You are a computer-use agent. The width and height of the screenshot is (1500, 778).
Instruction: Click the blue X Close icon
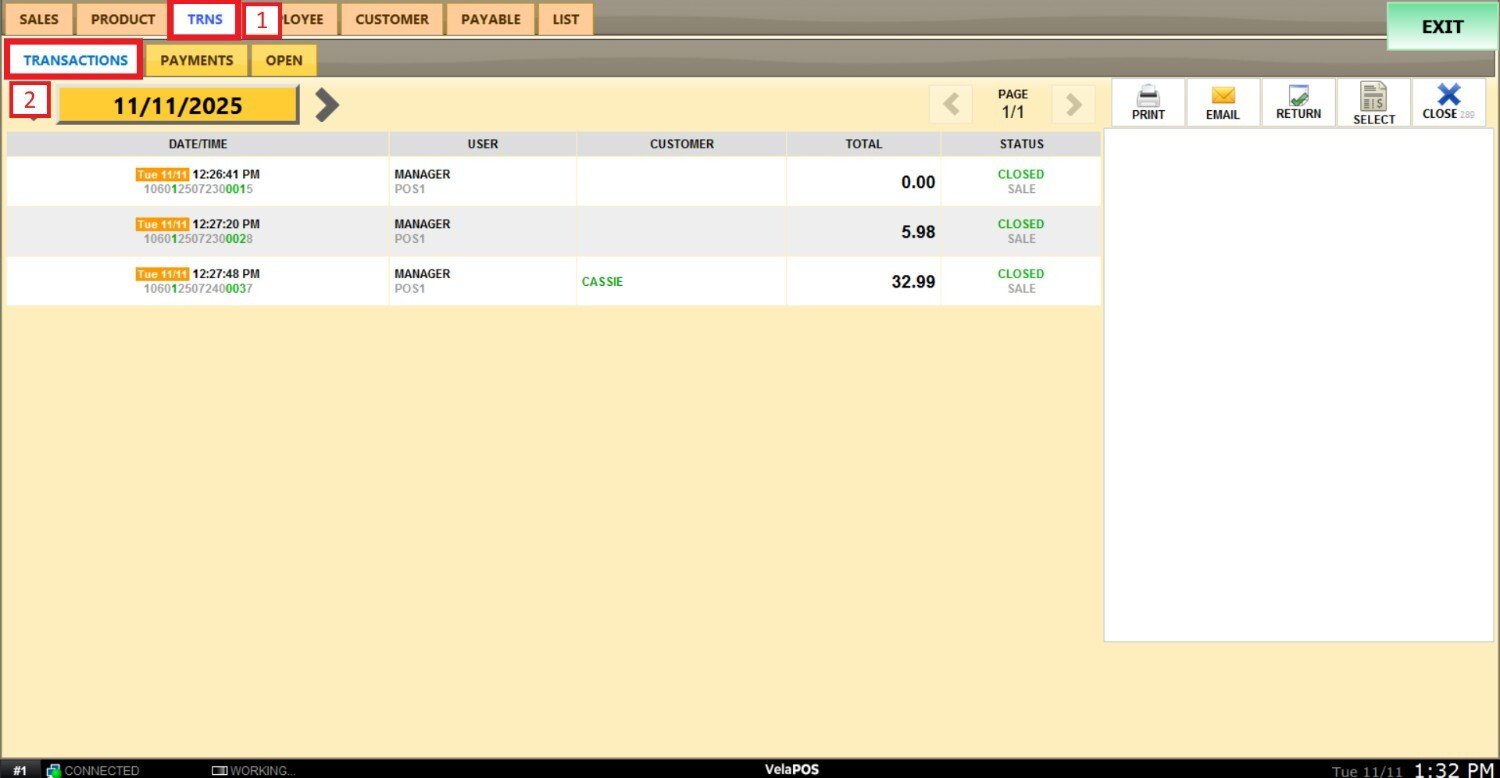1448,96
